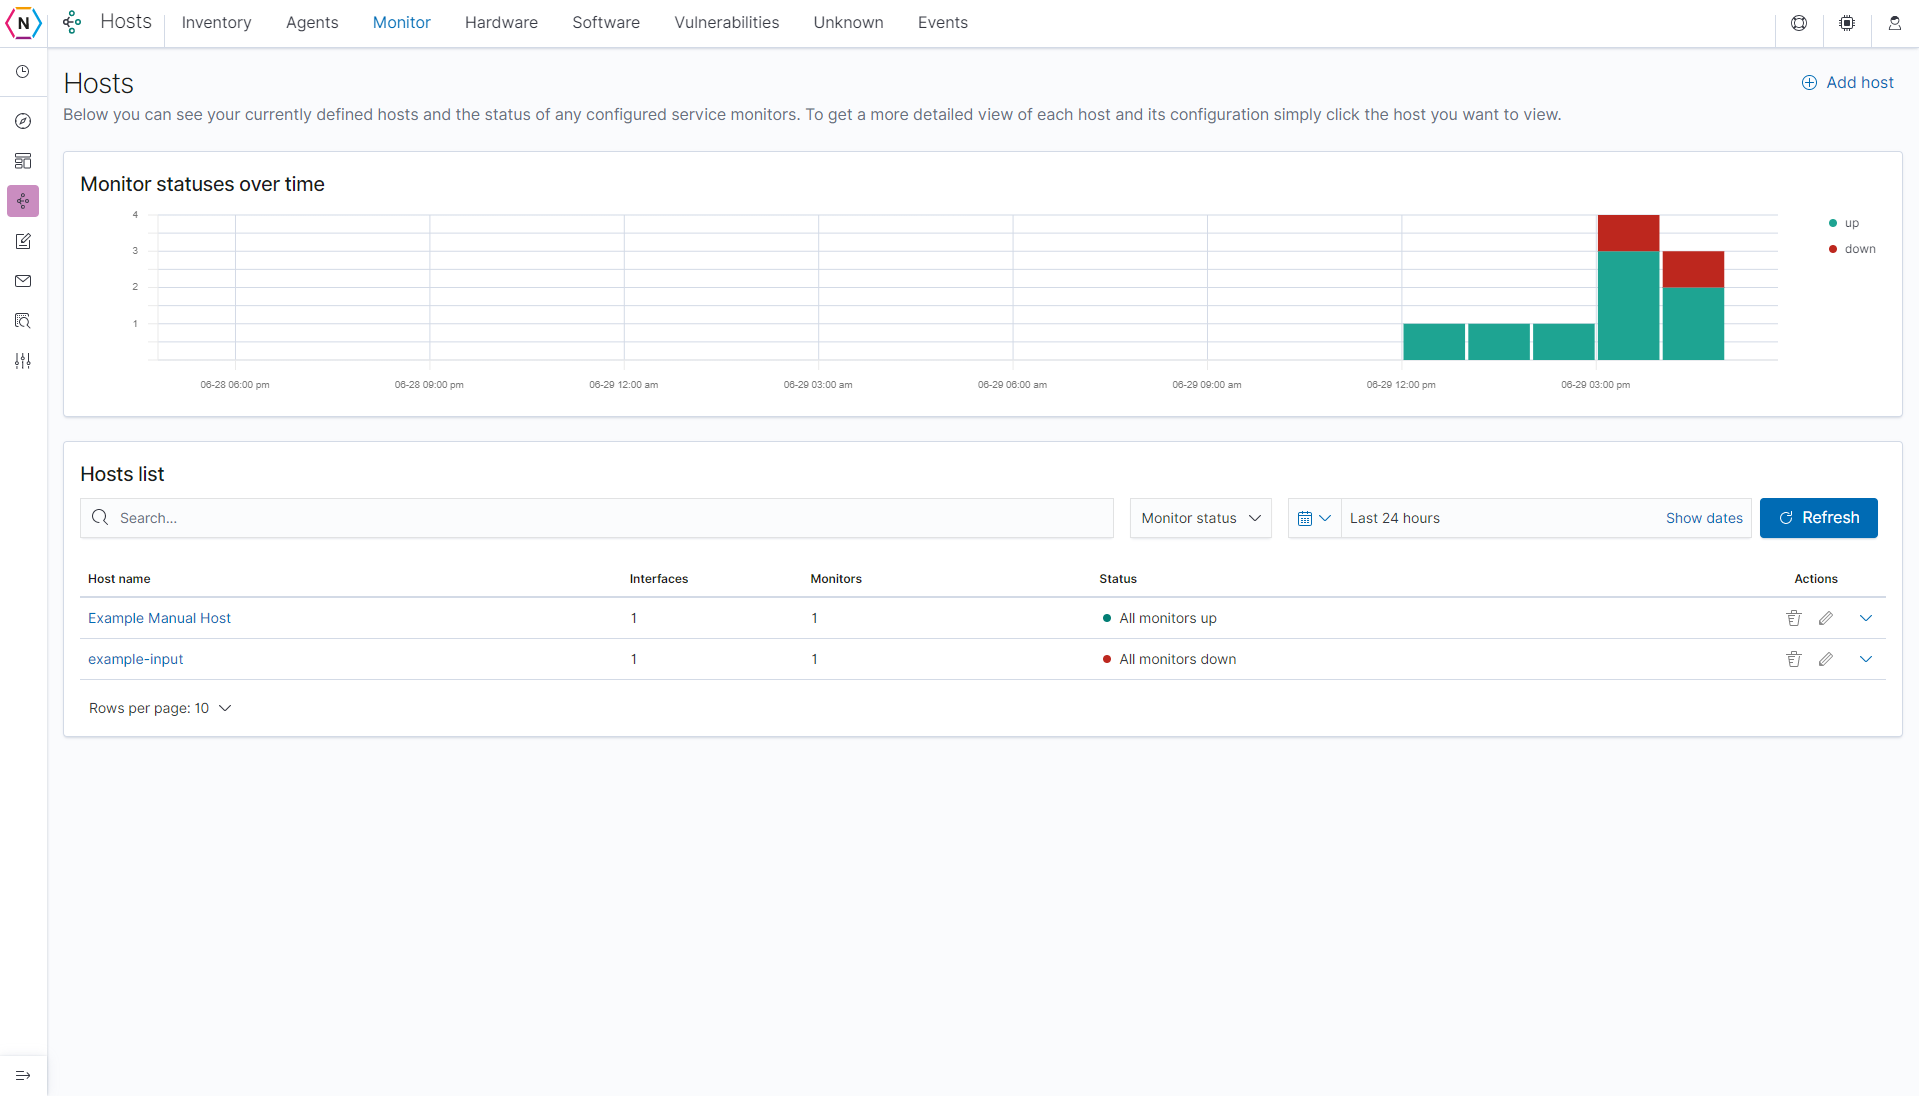Click the Status column header
Image resolution: width=1919 pixels, height=1096 pixels.
pyautogui.click(x=1118, y=579)
